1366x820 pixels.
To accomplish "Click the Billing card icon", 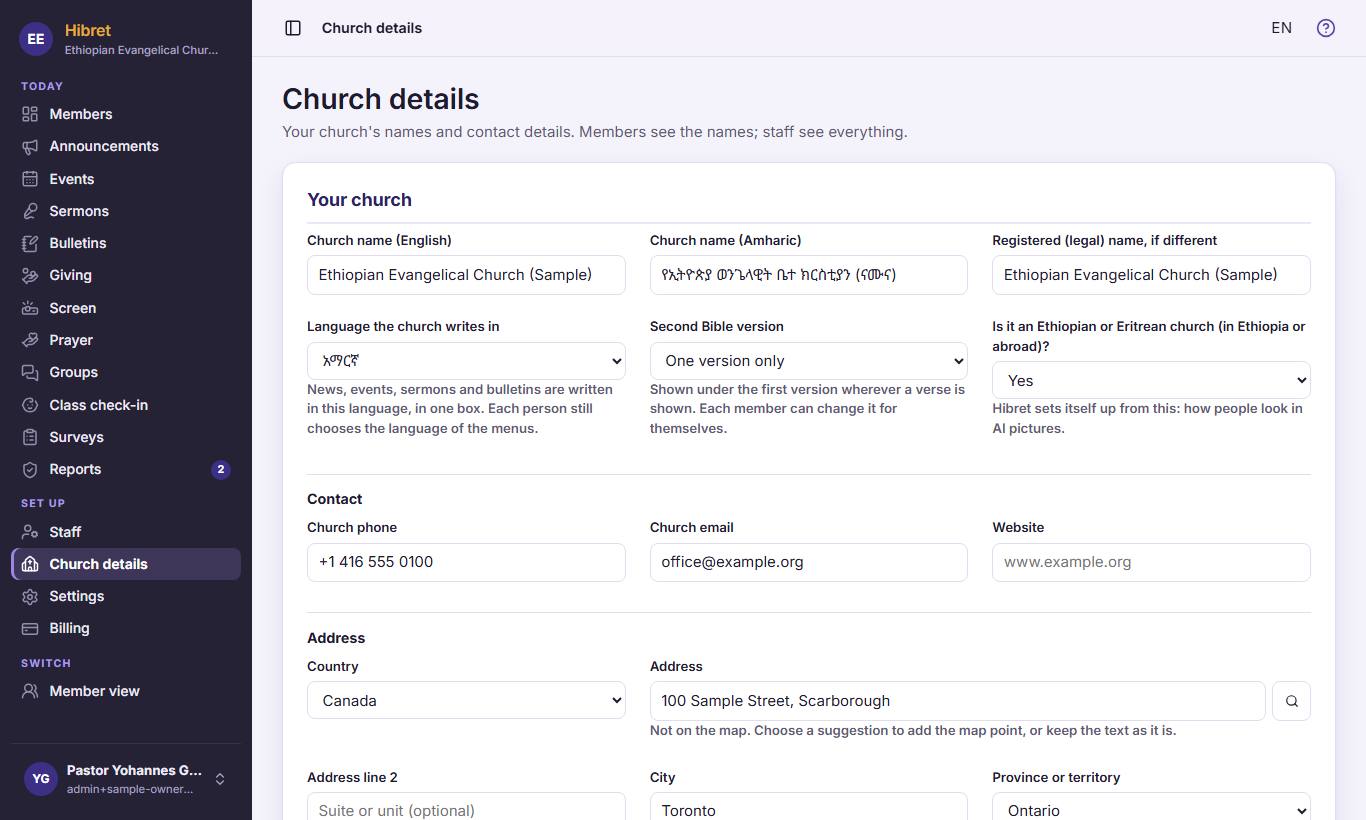I will (x=30, y=628).
